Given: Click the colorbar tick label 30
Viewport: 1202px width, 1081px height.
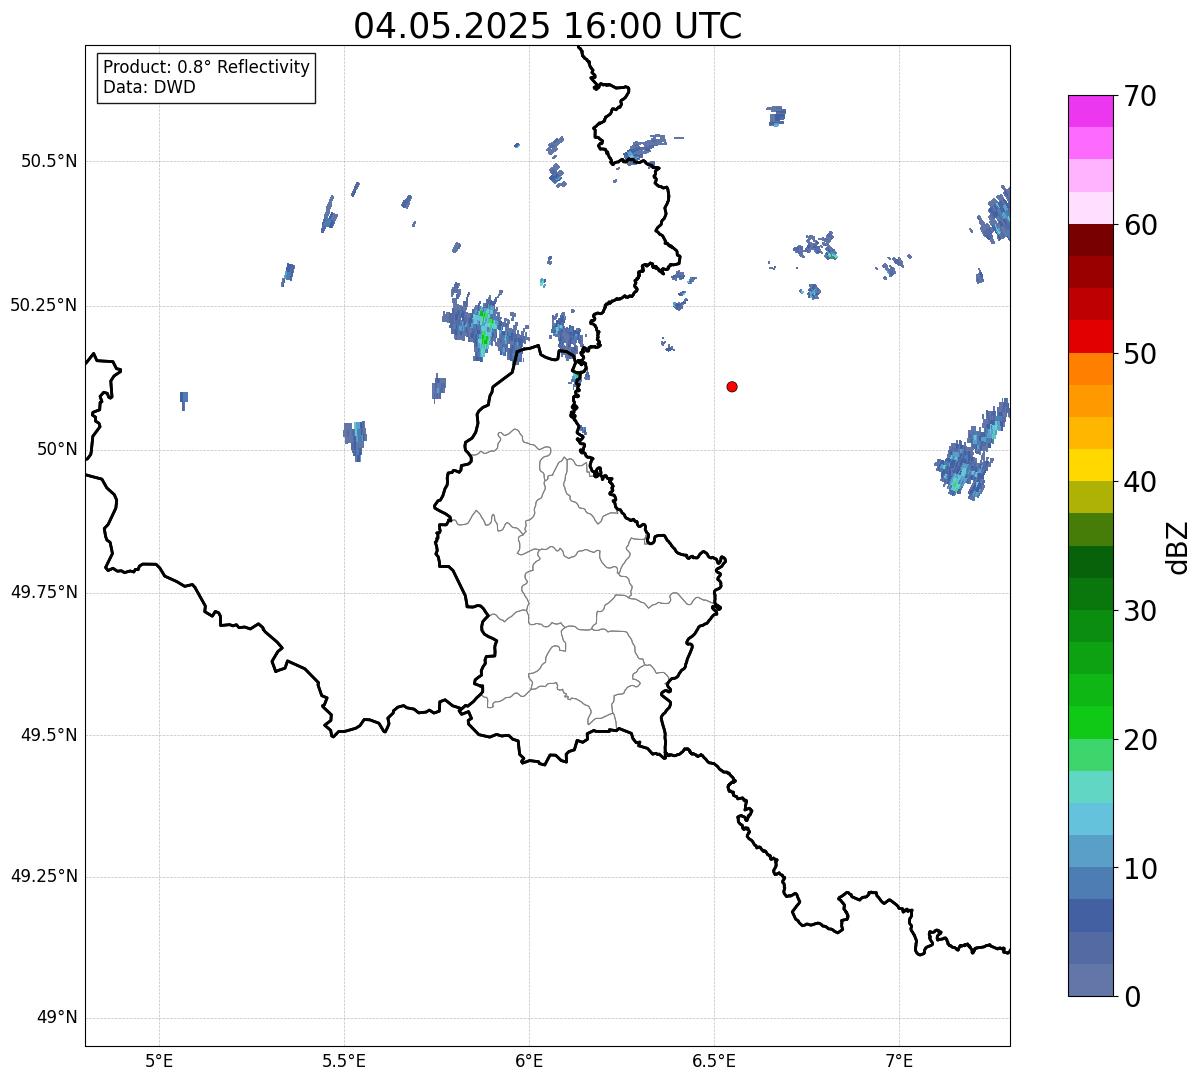Looking at the screenshot, I should click(1140, 611).
